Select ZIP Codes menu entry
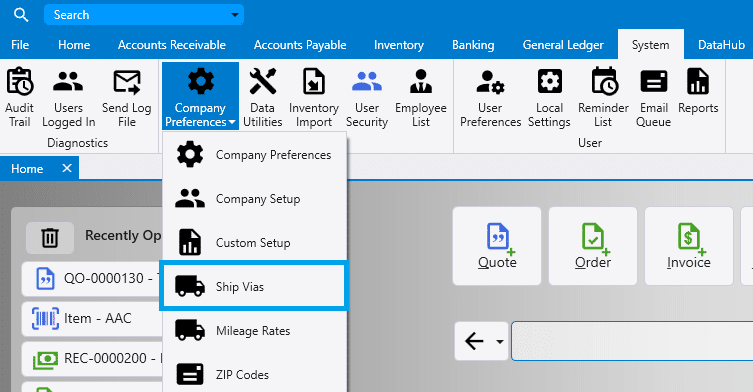Screen dimensions: 753x392 pyautogui.click(x=255, y=374)
